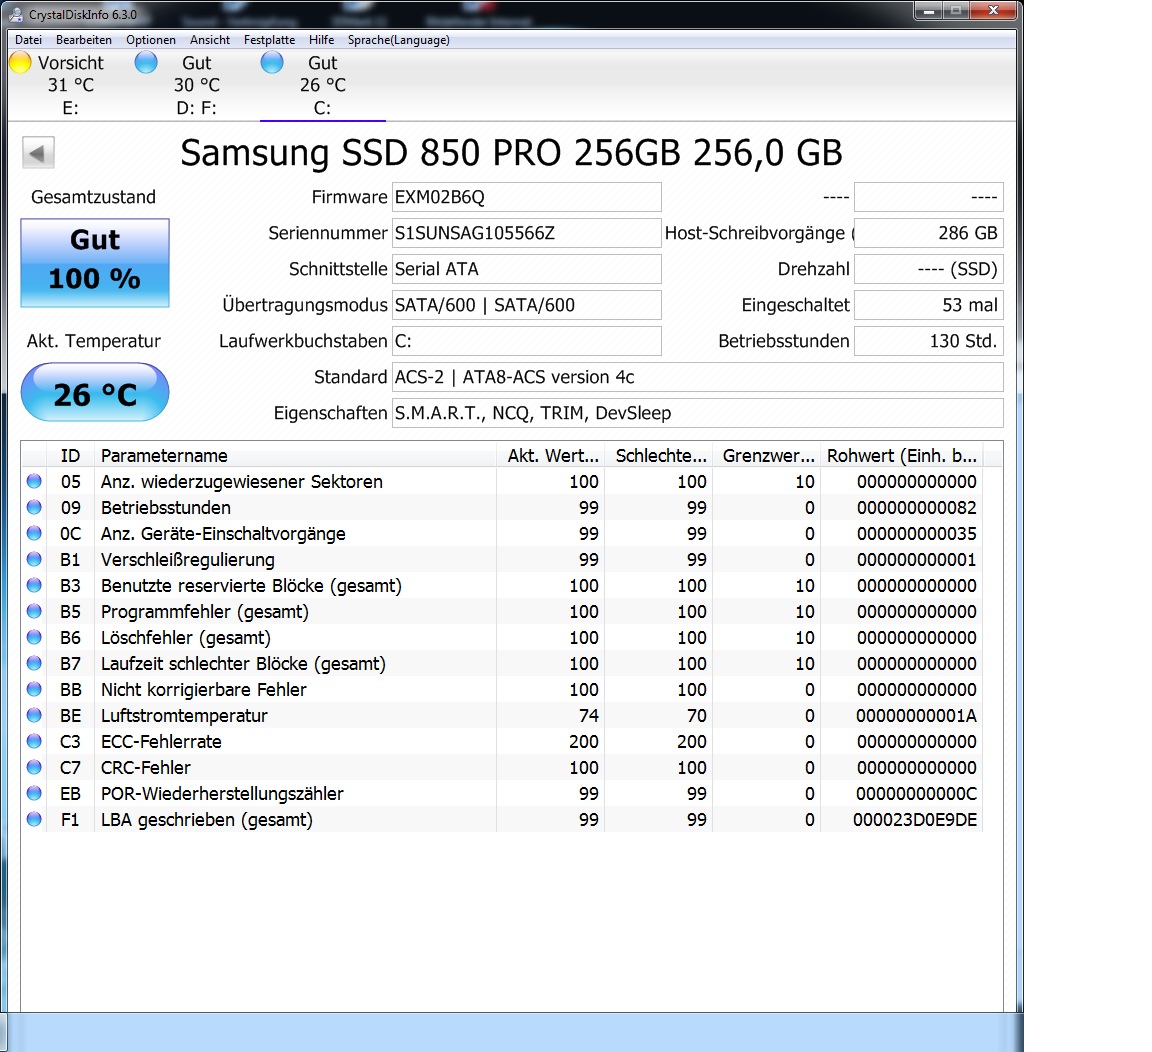Click the Betriebsstunden value 130 Std.
The height and width of the screenshot is (1052, 1152).
[929, 341]
